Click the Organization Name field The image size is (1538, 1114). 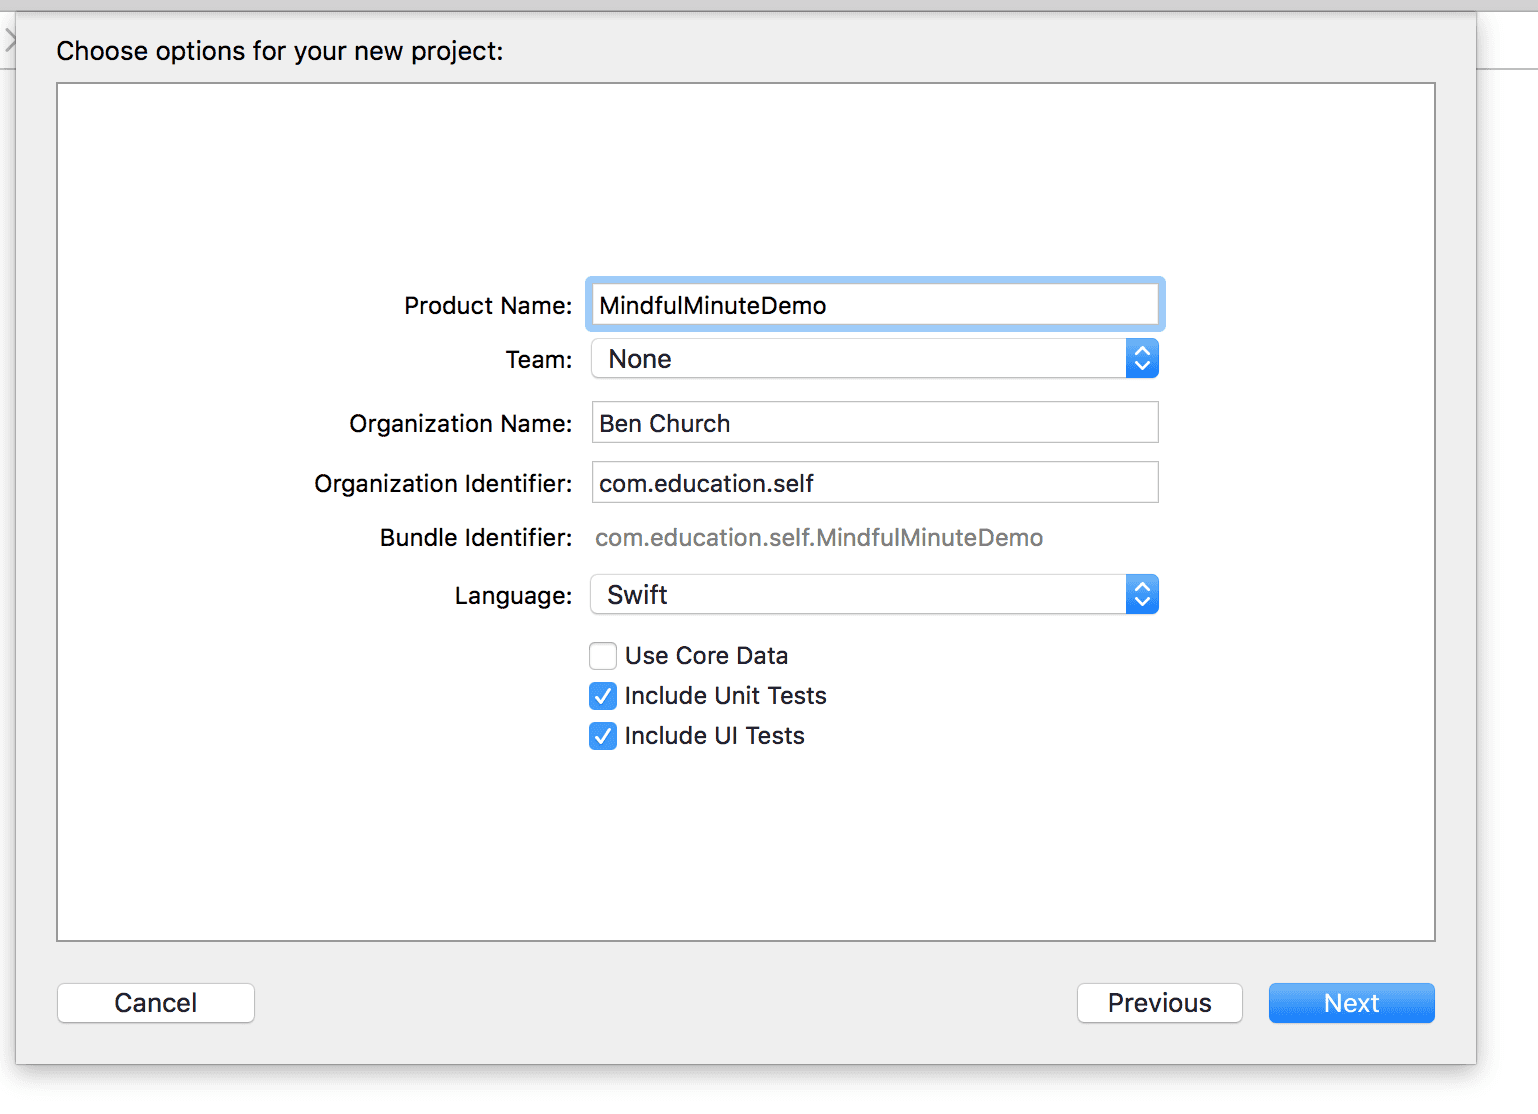point(874,423)
